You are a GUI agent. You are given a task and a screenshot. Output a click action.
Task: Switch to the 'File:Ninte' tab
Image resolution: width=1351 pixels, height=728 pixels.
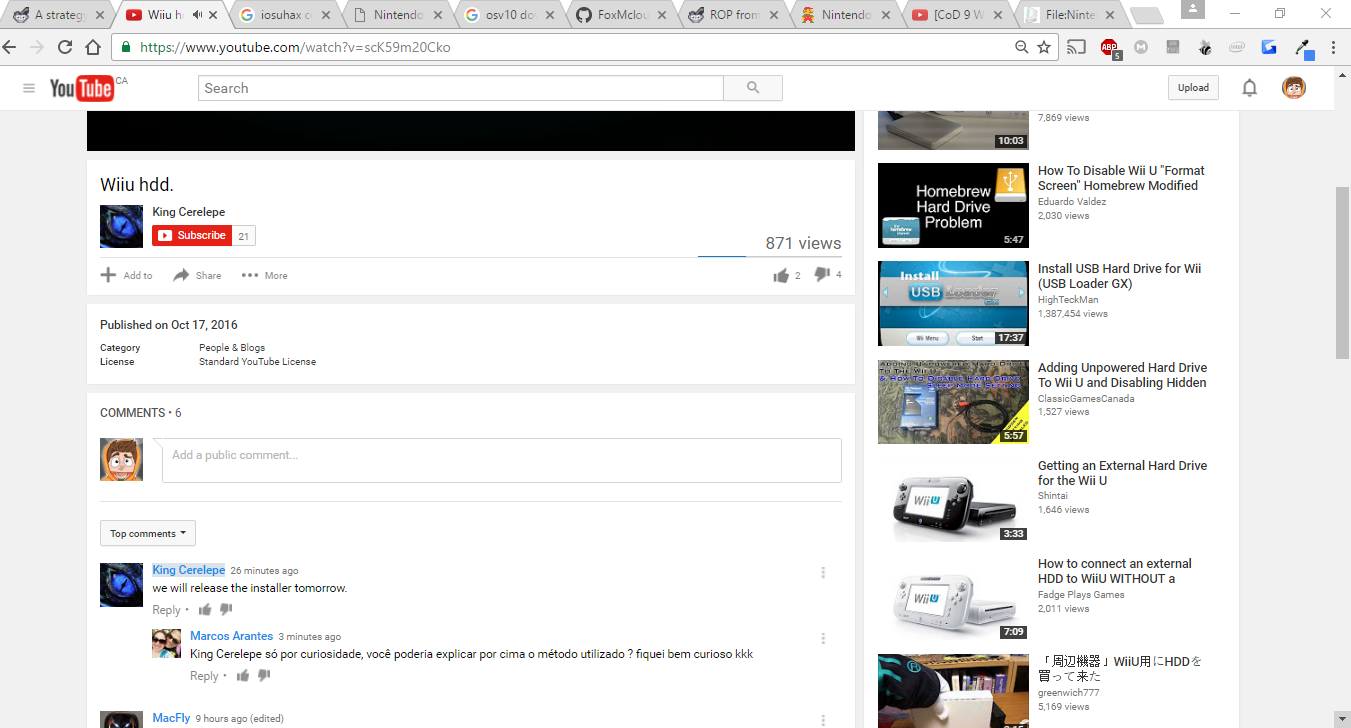pos(1069,15)
